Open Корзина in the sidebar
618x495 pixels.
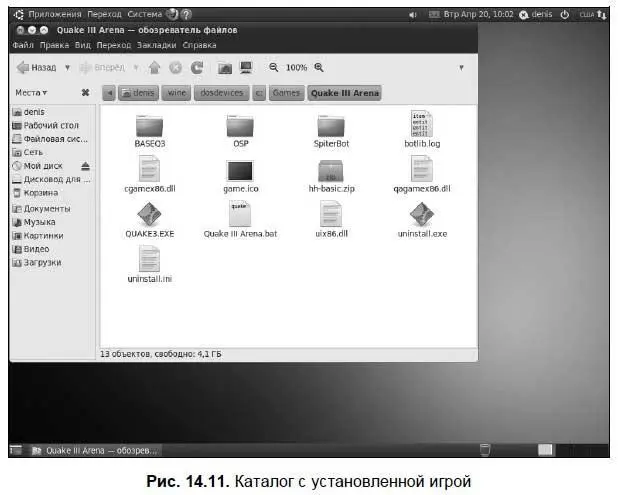[40, 193]
